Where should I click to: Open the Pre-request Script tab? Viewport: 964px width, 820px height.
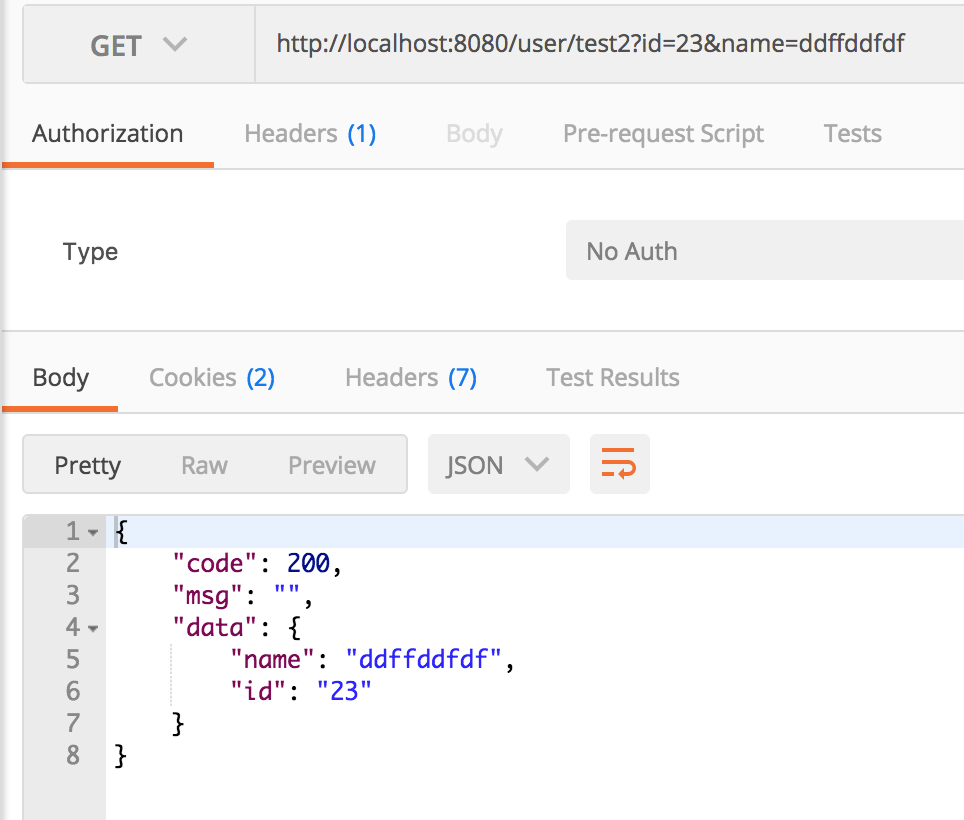(x=663, y=133)
